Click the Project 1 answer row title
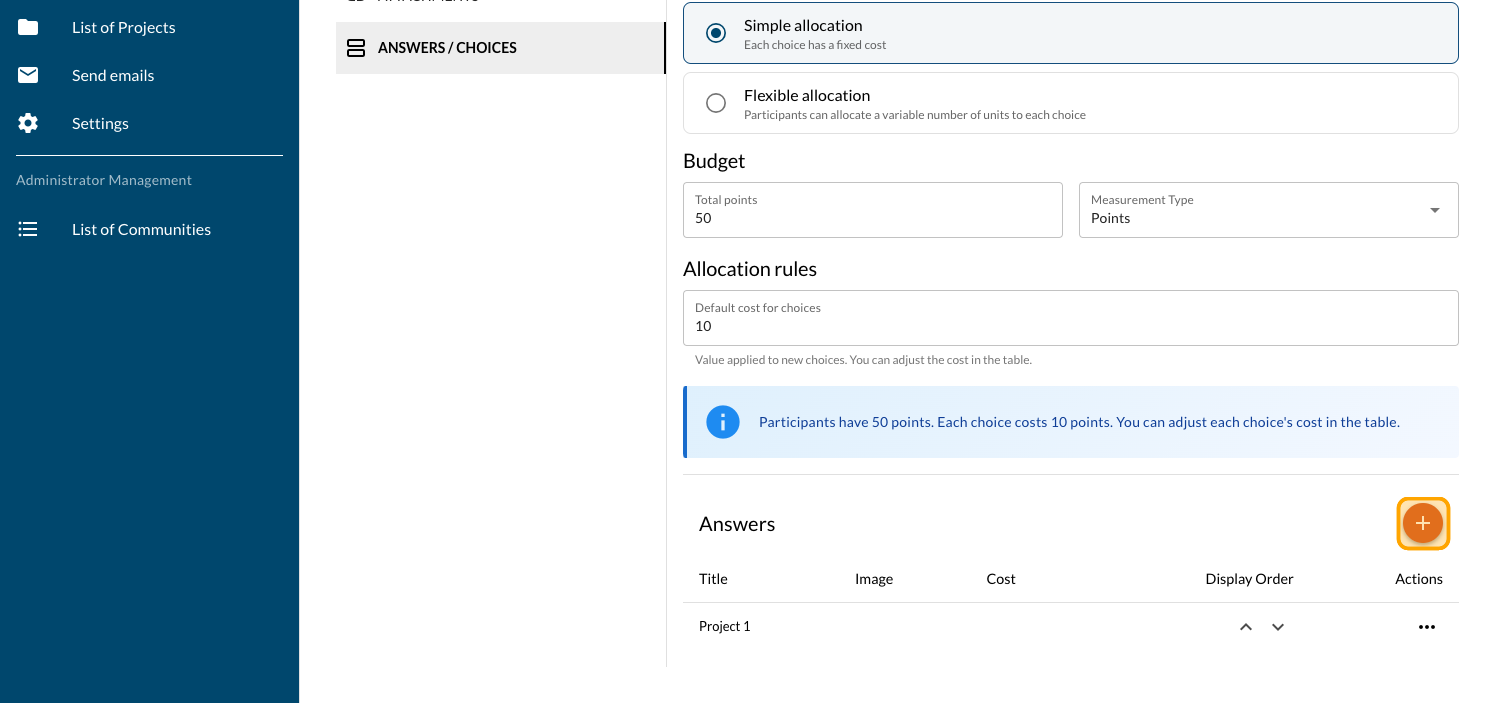 pos(725,627)
